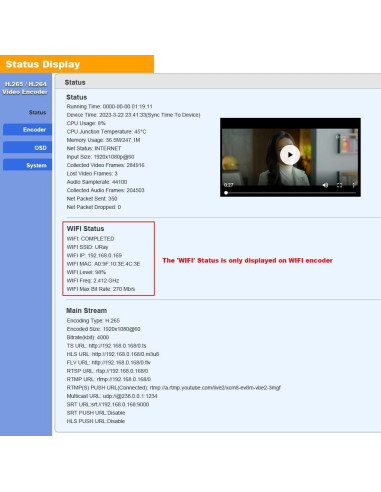Select the Encoded Size row
The height and width of the screenshot is (492, 381).
[103, 329]
